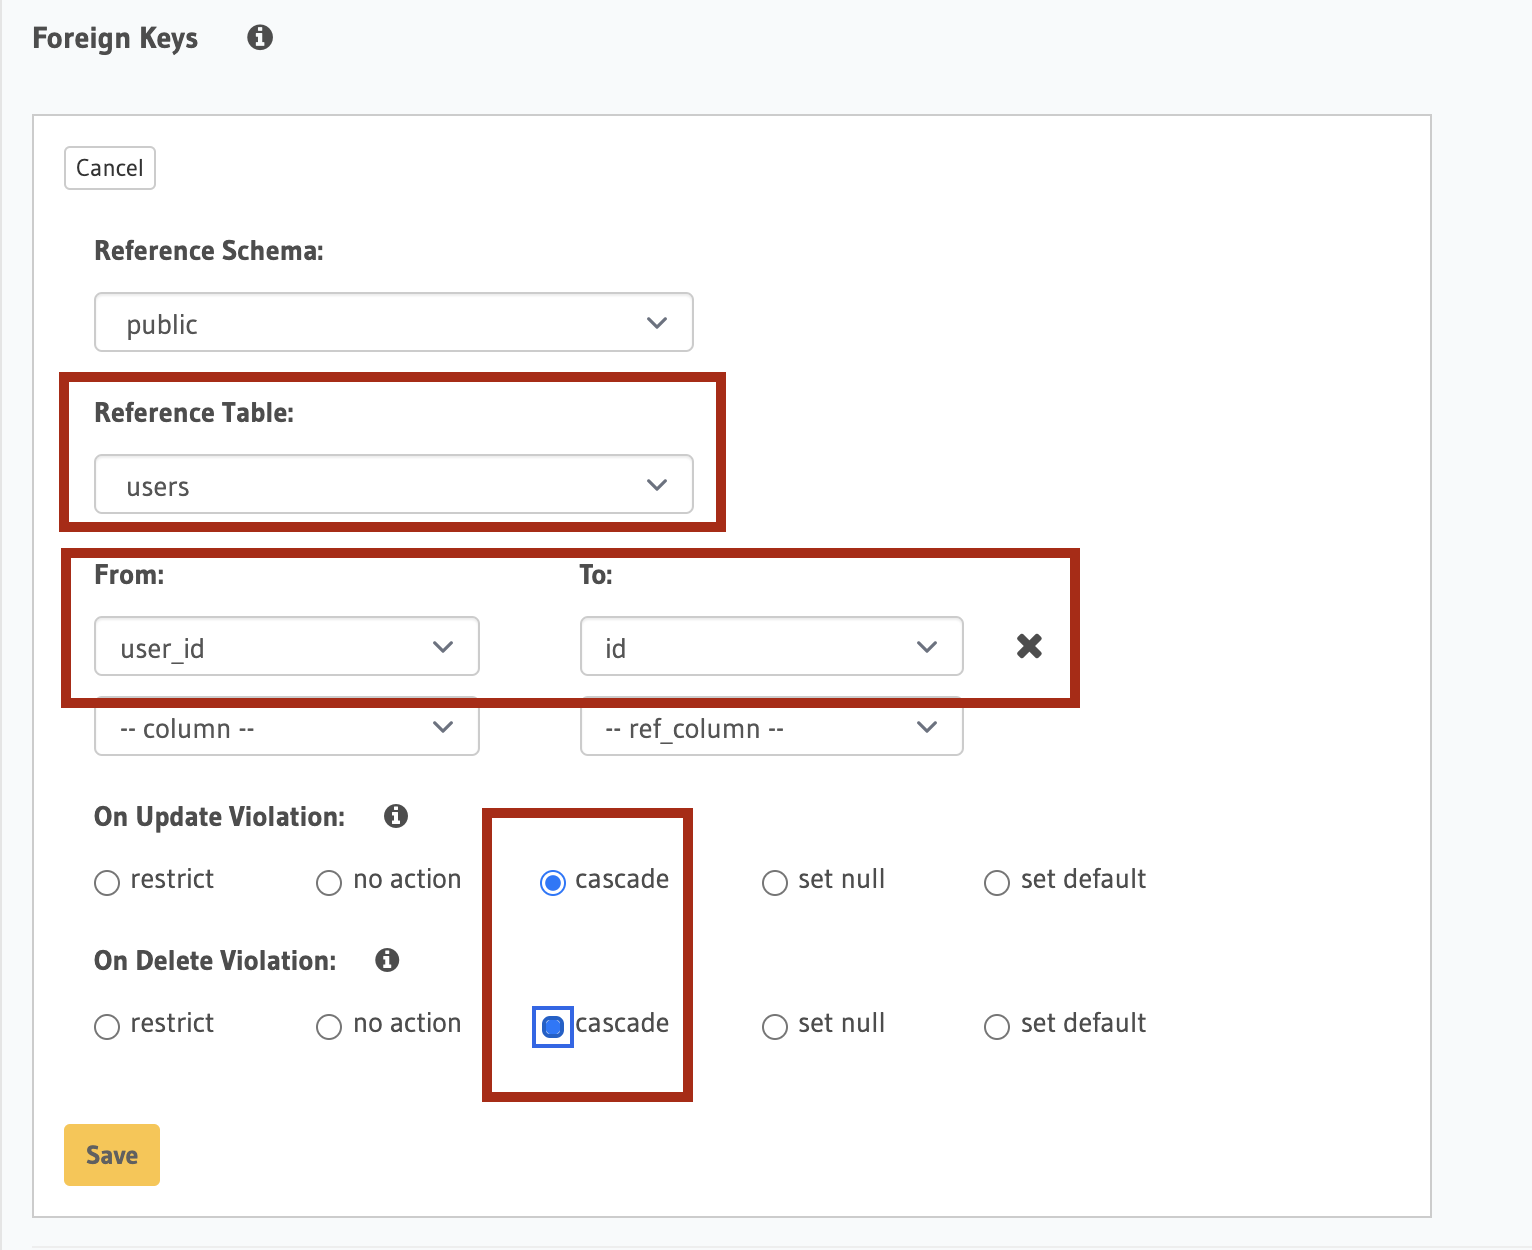The height and width of the screenshot is (1250, 1532).
Task: Select no action for On Delete Violation
Action: coord(329,1027)
